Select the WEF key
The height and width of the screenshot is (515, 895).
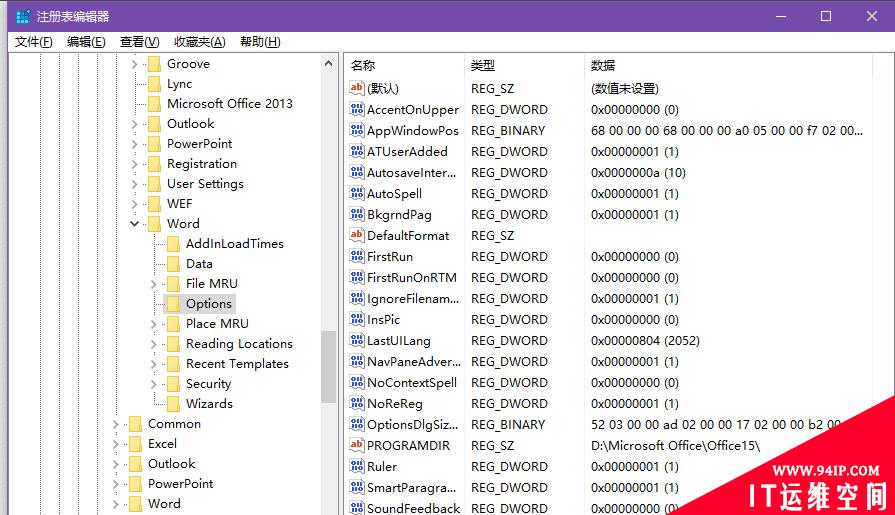(179, 204)
